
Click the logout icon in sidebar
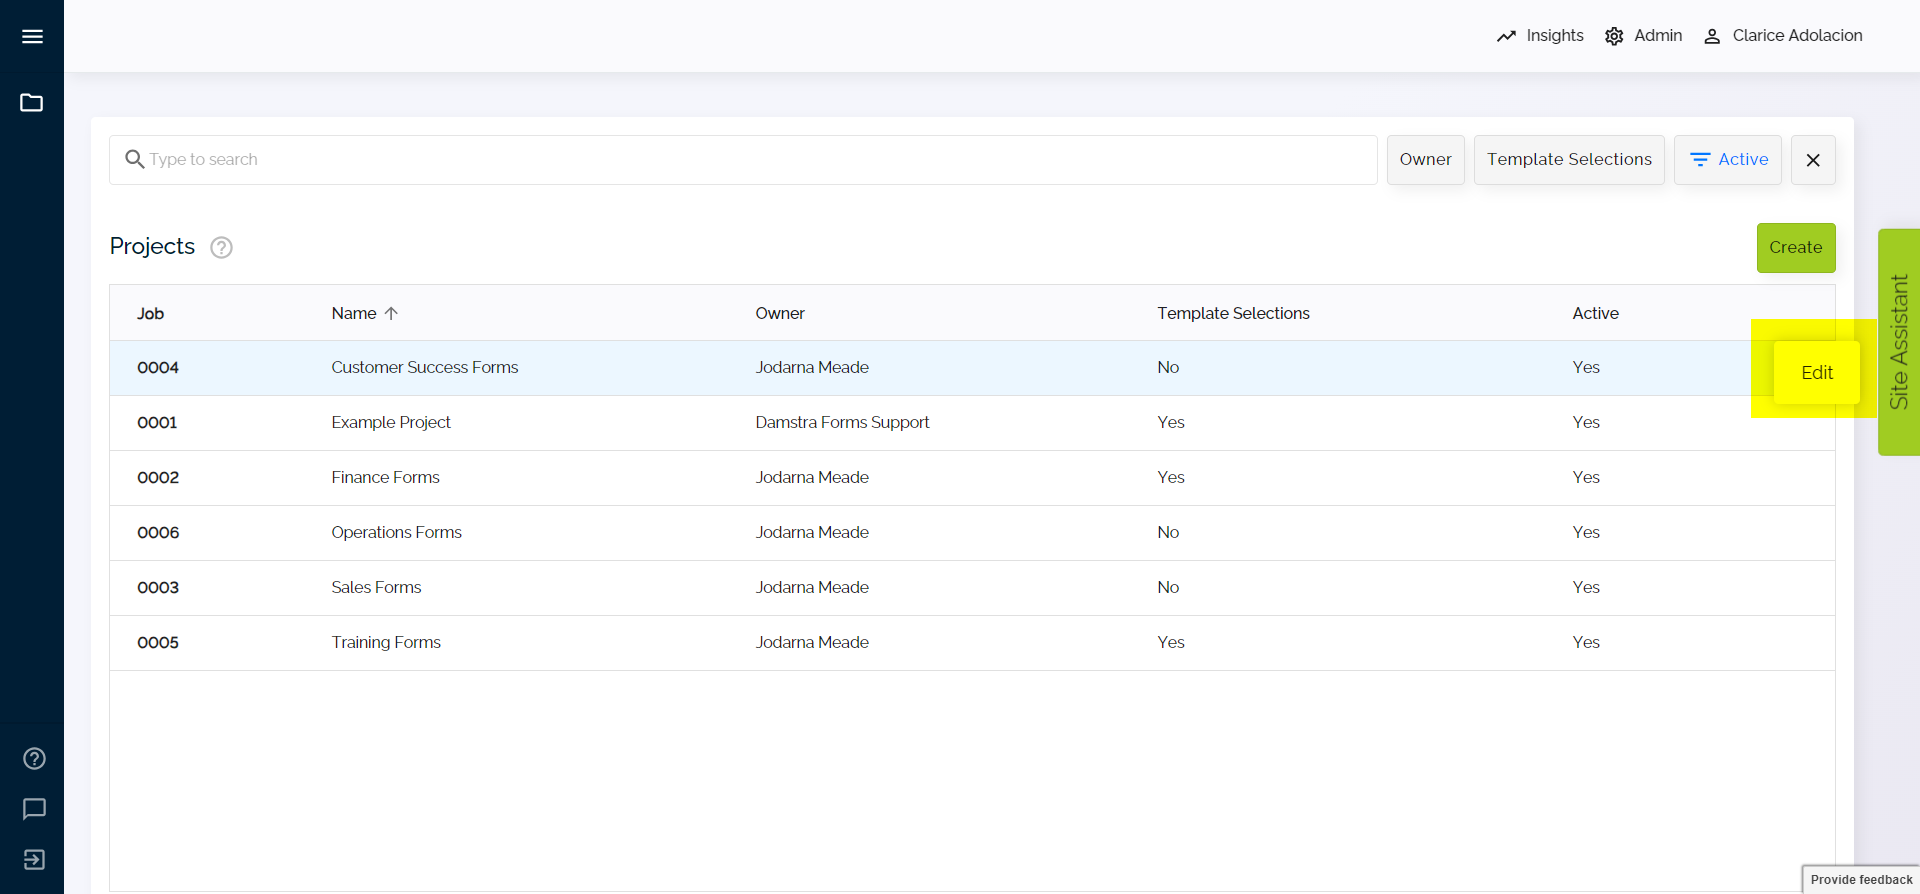(34, 860)
